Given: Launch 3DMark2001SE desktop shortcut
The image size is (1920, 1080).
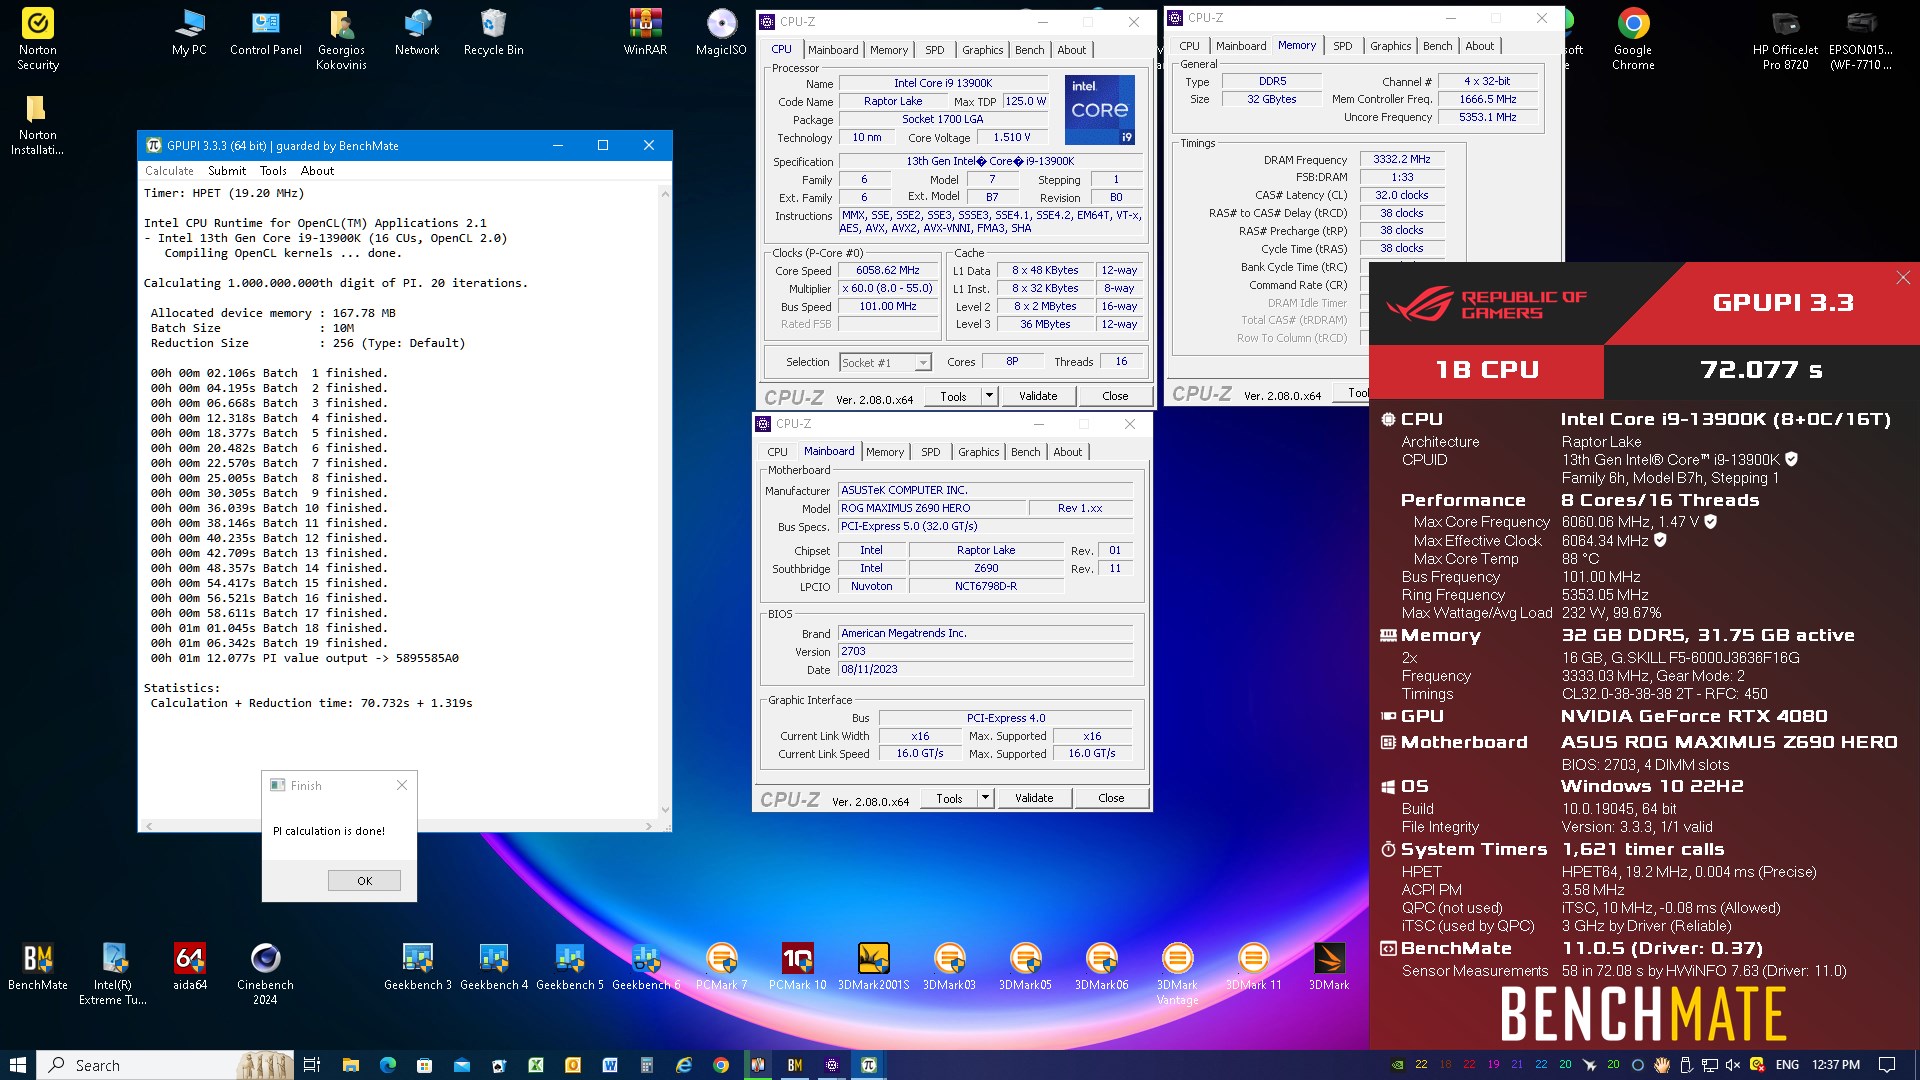Looking at the screenshot, I should pyautogui.click(x=873, y=967).
